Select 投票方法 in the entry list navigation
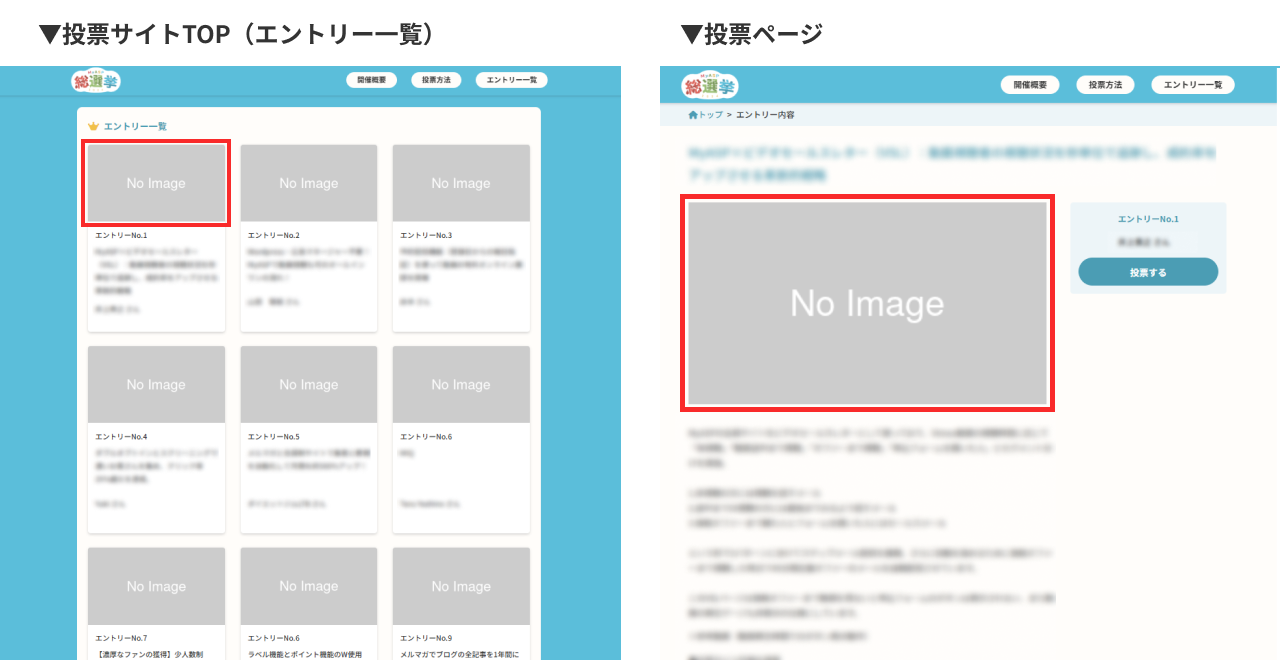 (x=436, y=79)
